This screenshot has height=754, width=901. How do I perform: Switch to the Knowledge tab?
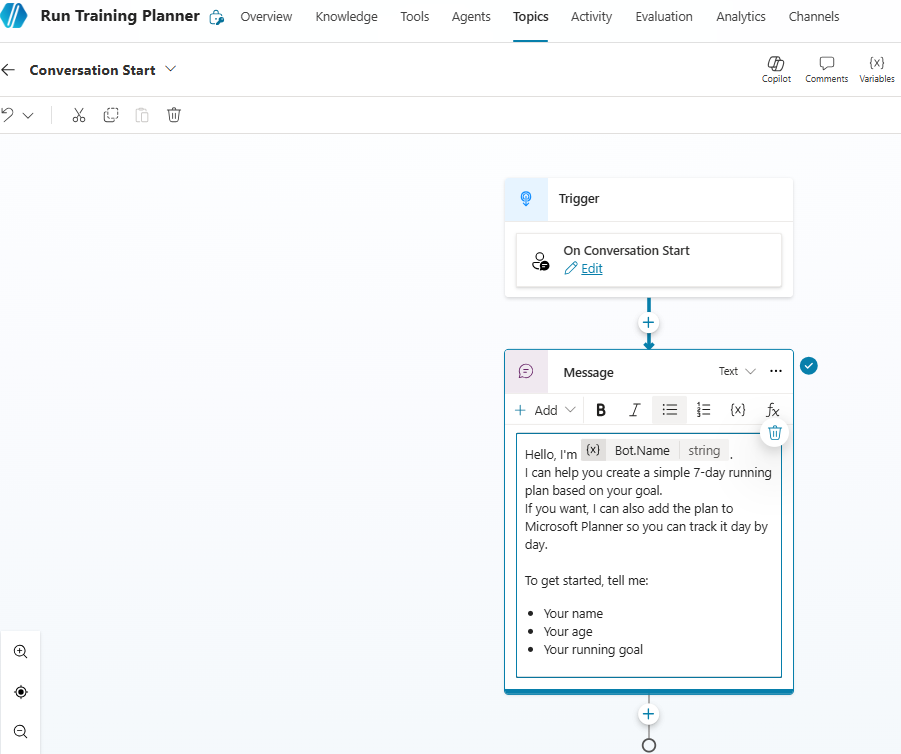[x=346, y=17]
